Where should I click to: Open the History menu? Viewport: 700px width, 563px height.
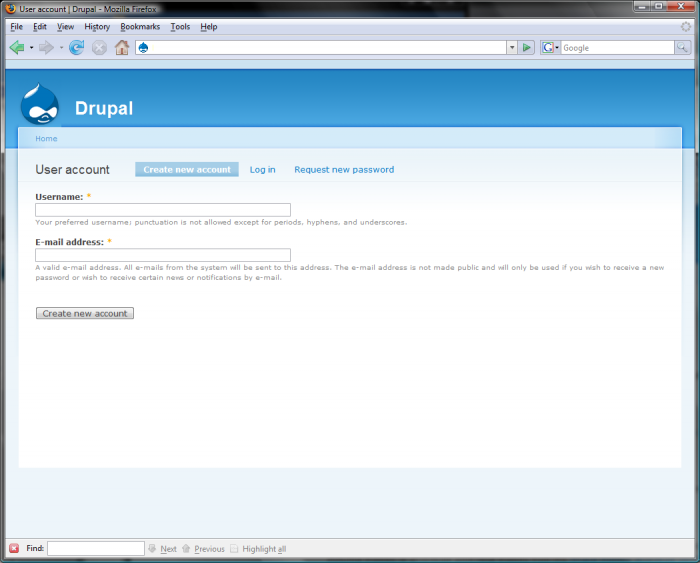click(97, 27)
